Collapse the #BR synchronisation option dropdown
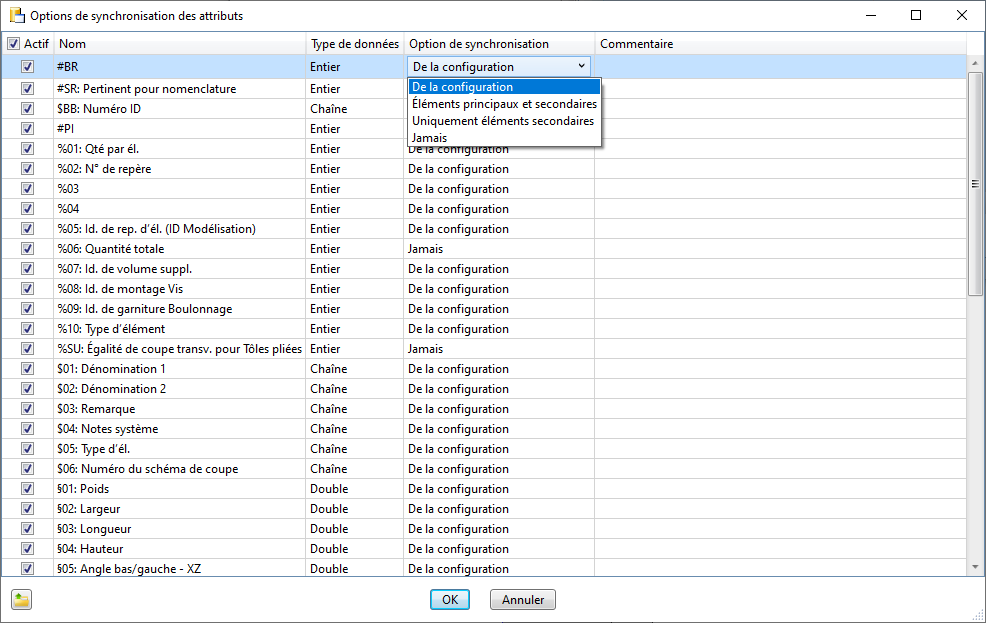 tap(581, 67)
